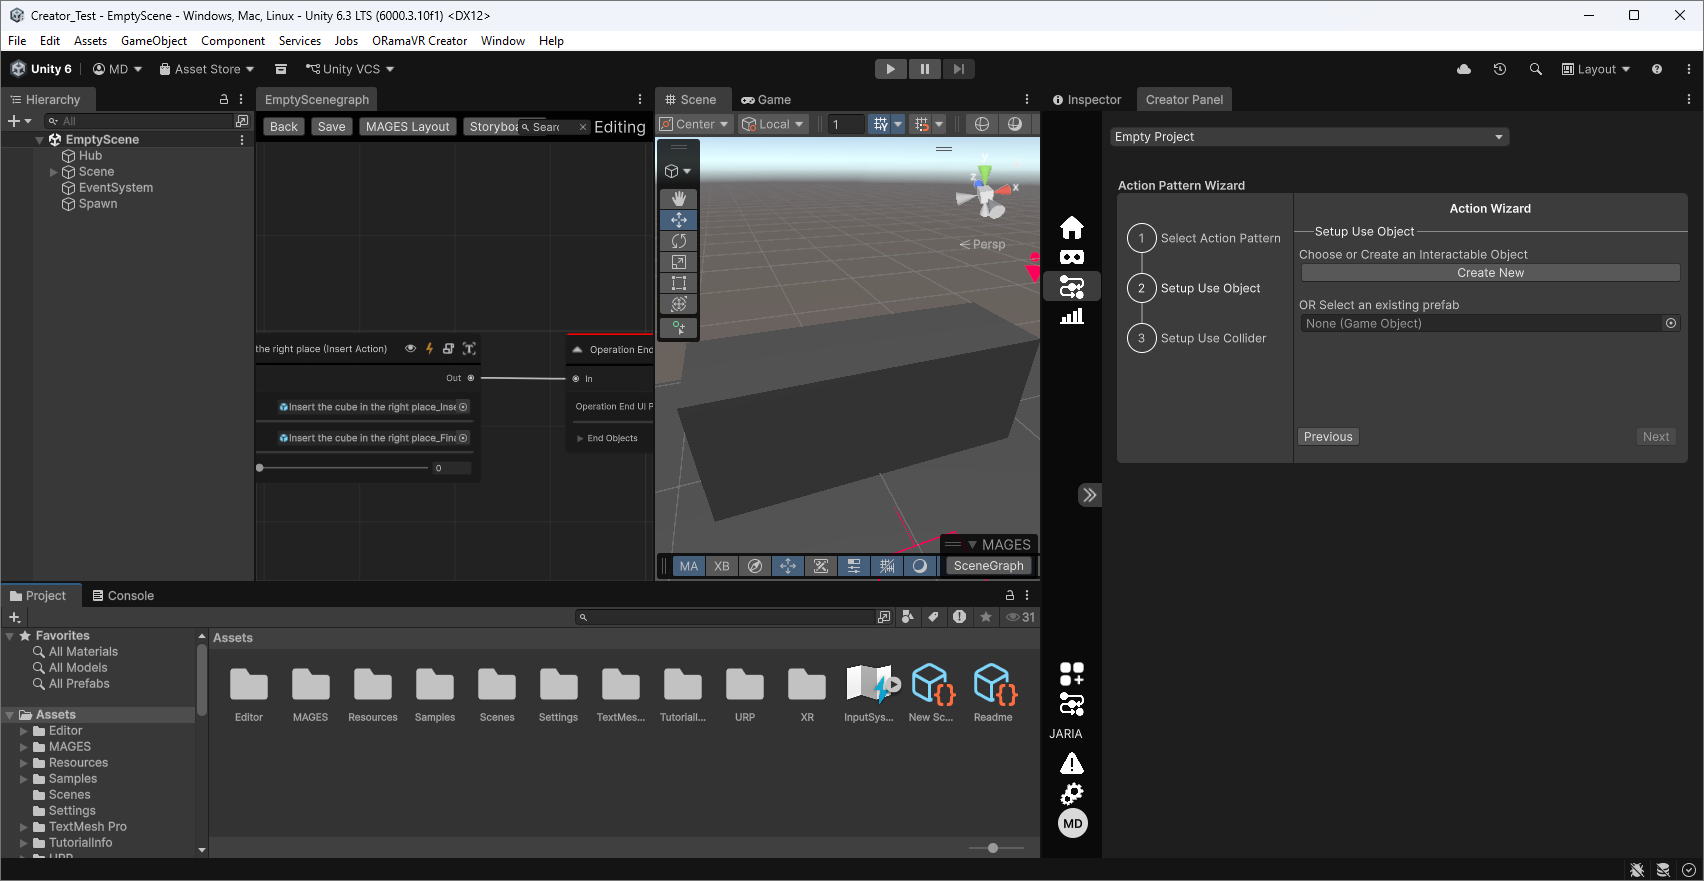The width and height of the screenshot is (1704, 881).
Task: Open the Local handle rotation dropdown
Action: (772, 124)
